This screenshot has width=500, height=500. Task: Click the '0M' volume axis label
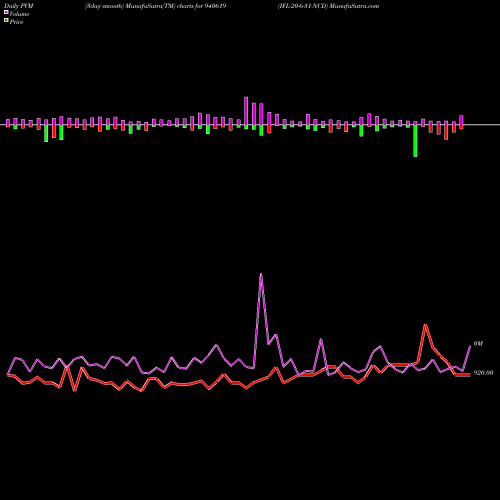click(478, 344)
